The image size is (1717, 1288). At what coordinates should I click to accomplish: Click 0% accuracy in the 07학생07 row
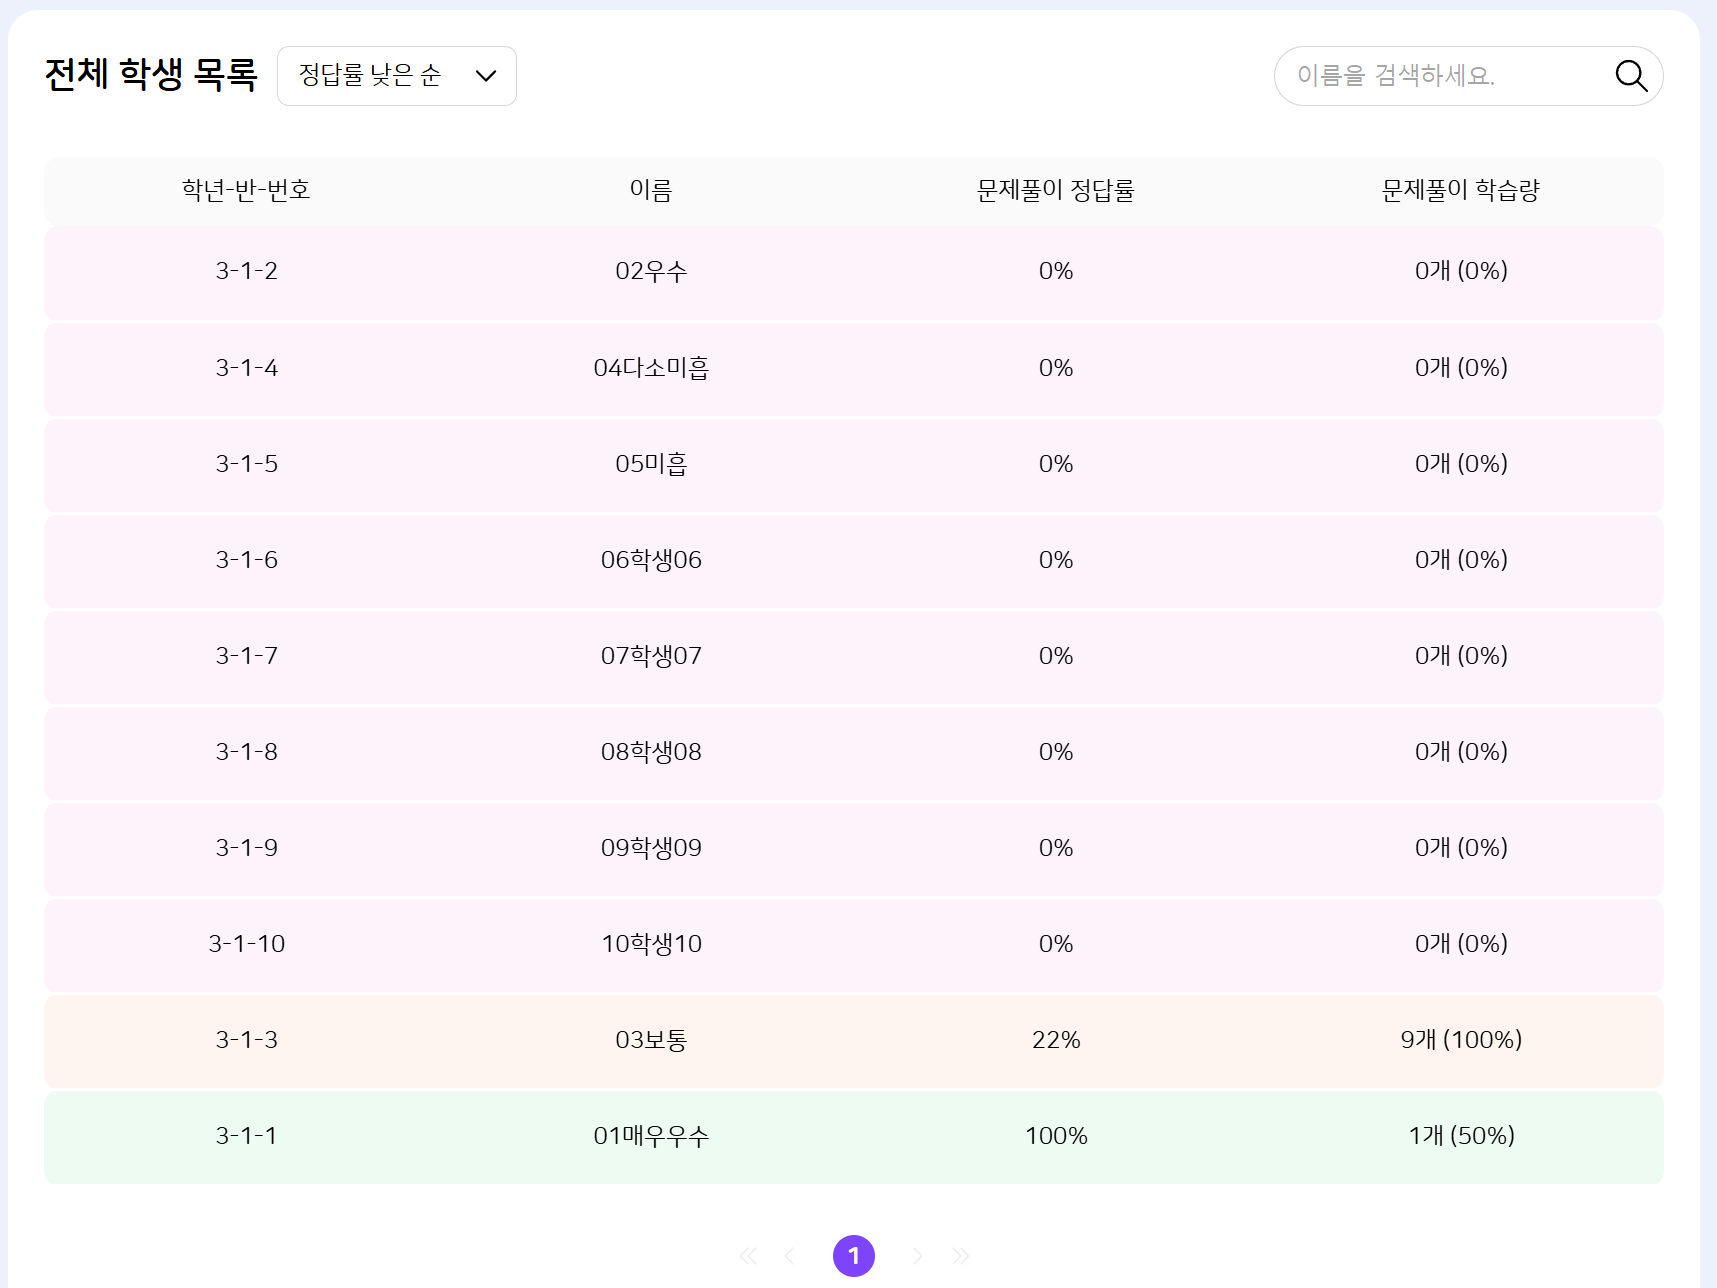[1056, 656]
